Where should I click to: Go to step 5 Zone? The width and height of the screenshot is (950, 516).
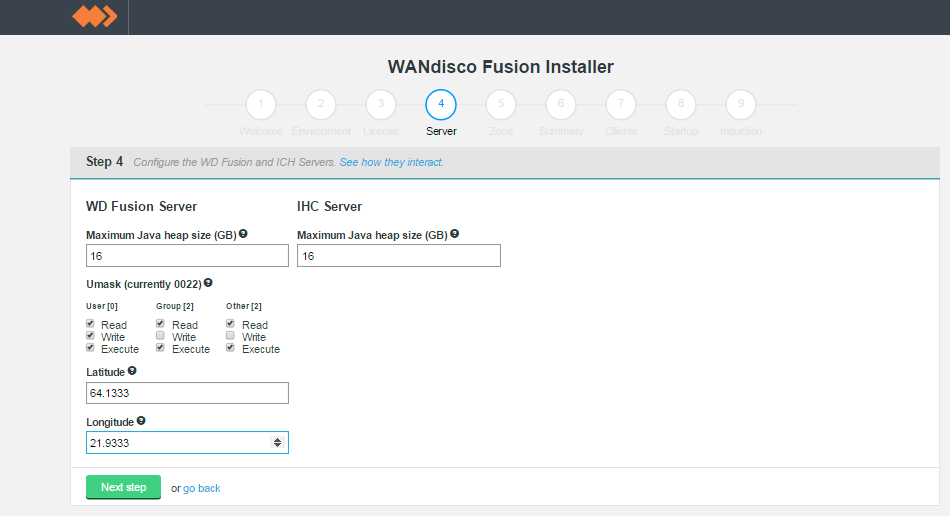pyautogui.click(x=500, y=104)
